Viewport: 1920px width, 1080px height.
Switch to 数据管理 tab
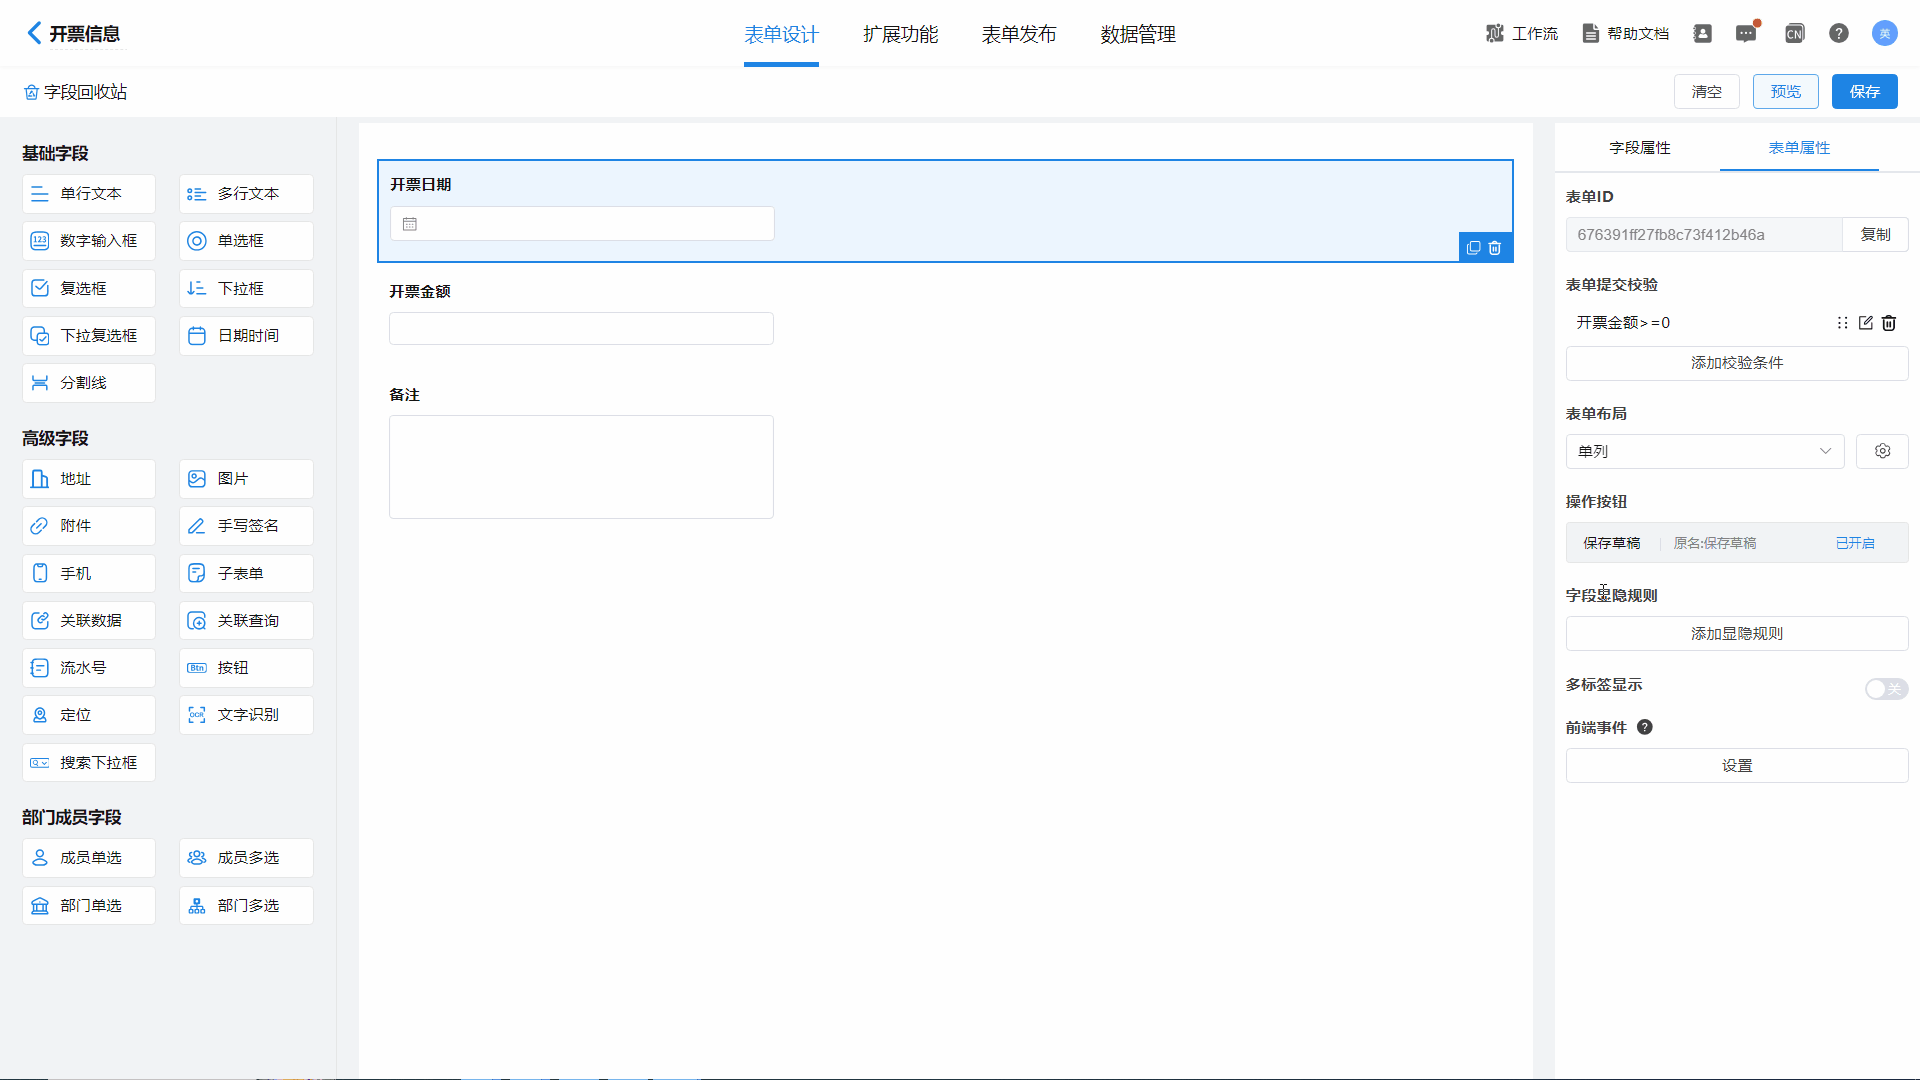(1138, 35)
